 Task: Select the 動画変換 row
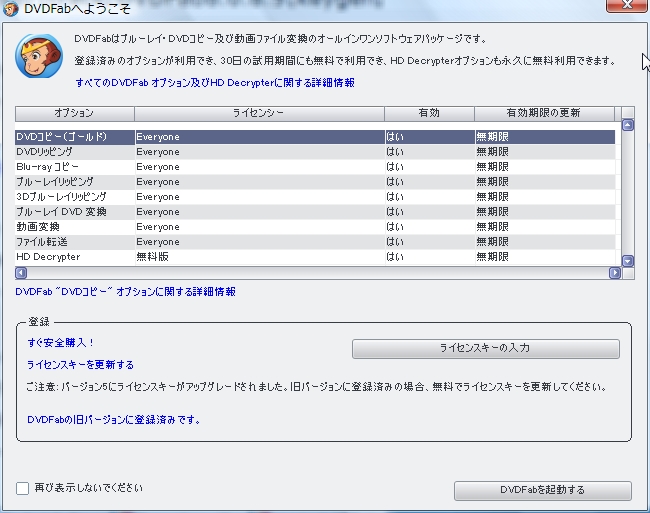click(x=315, y=227)
